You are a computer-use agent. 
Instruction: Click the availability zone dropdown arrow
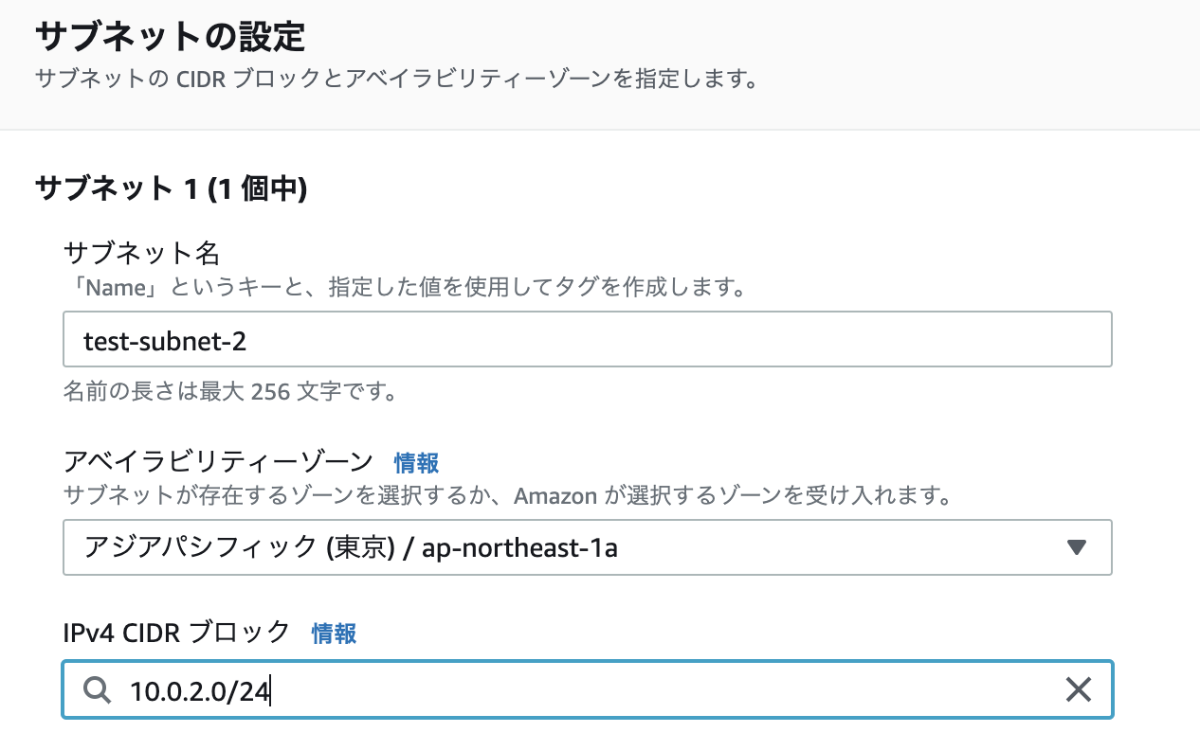1076,547
